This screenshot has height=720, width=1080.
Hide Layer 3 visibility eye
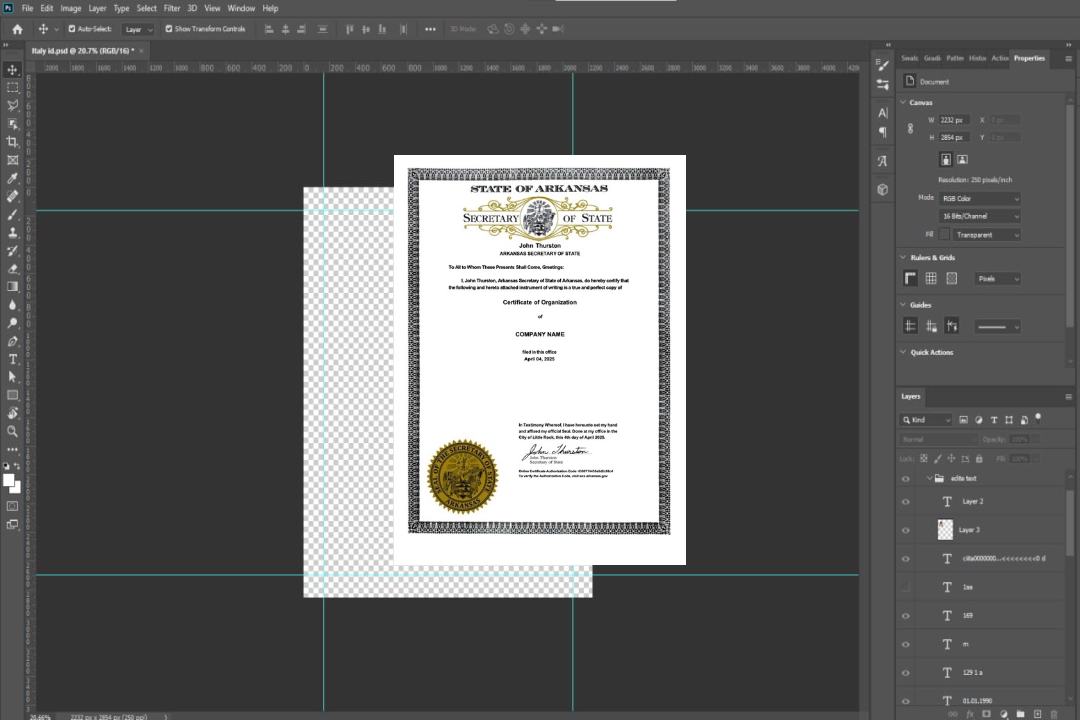(x=906, y=531)
